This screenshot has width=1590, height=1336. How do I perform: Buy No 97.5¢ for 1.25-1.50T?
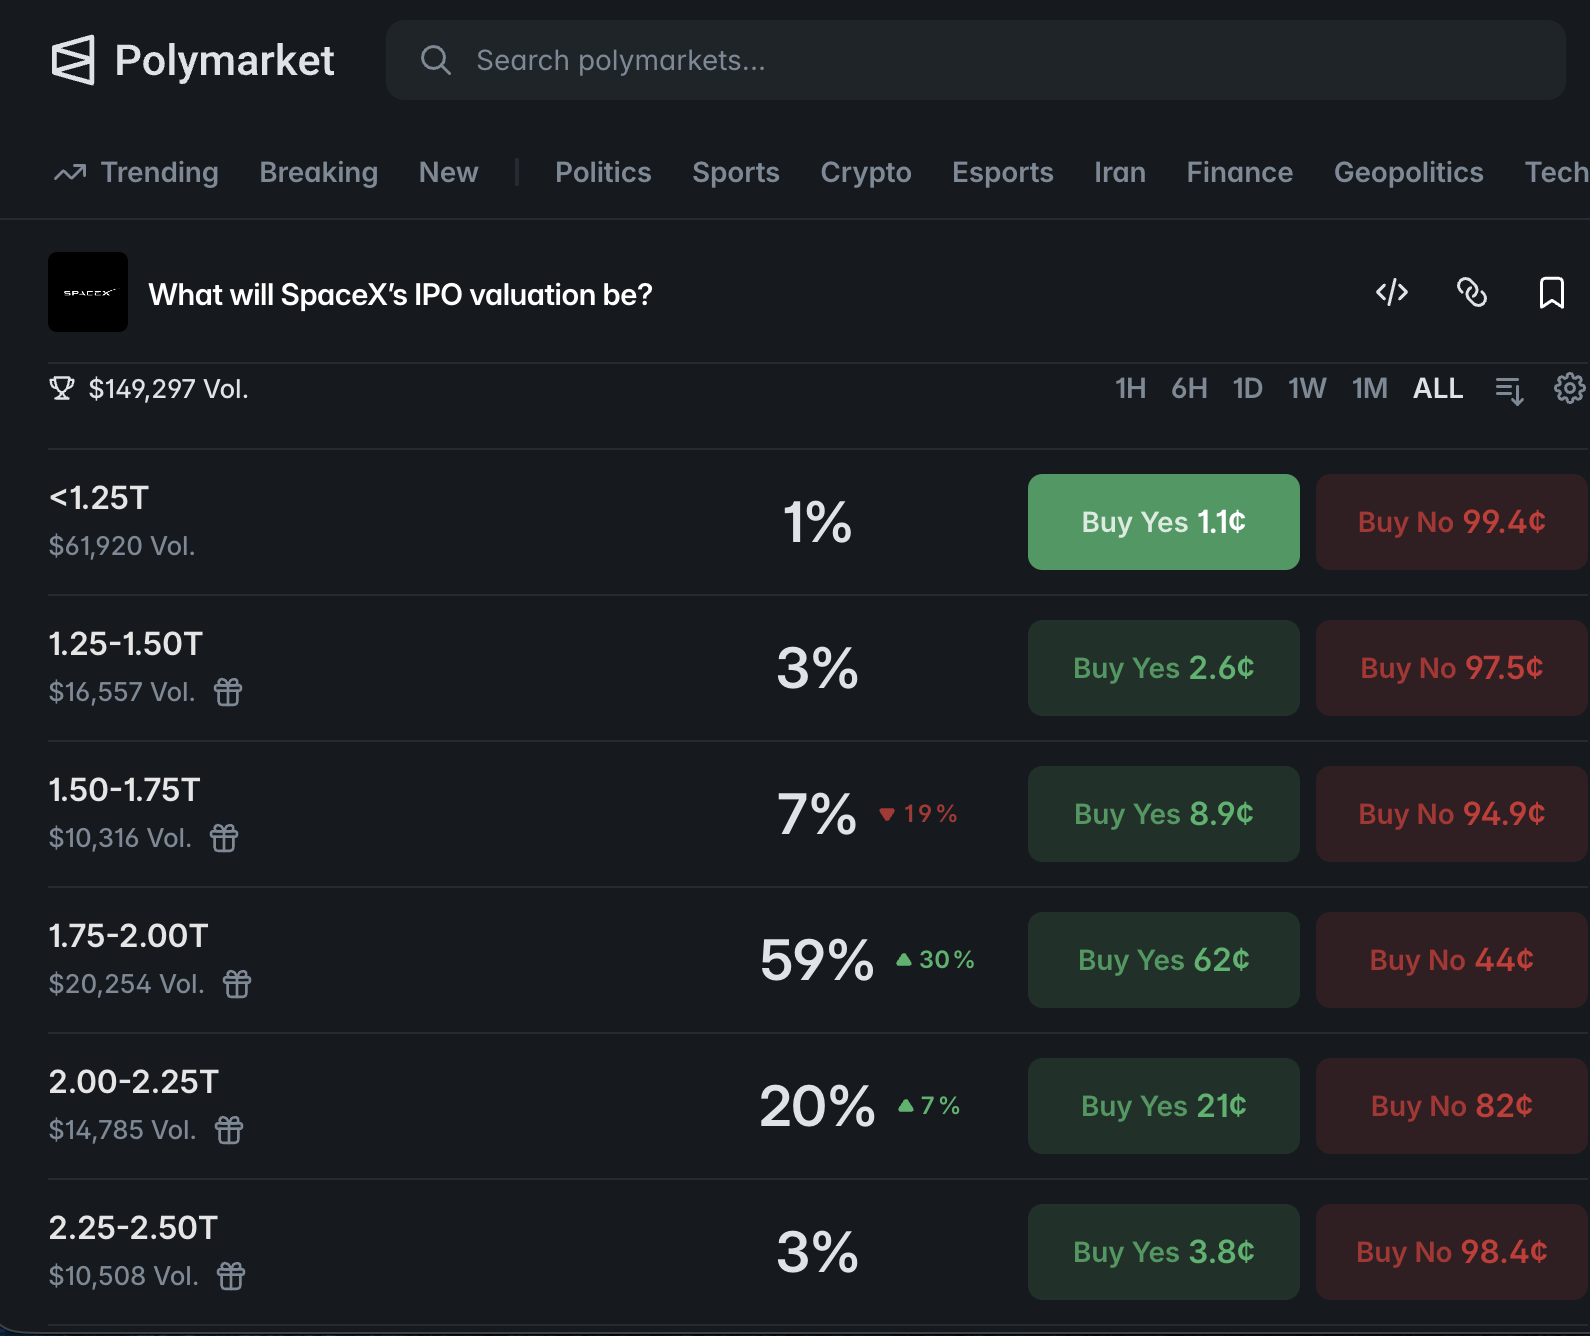click(x=1452, y=668)
